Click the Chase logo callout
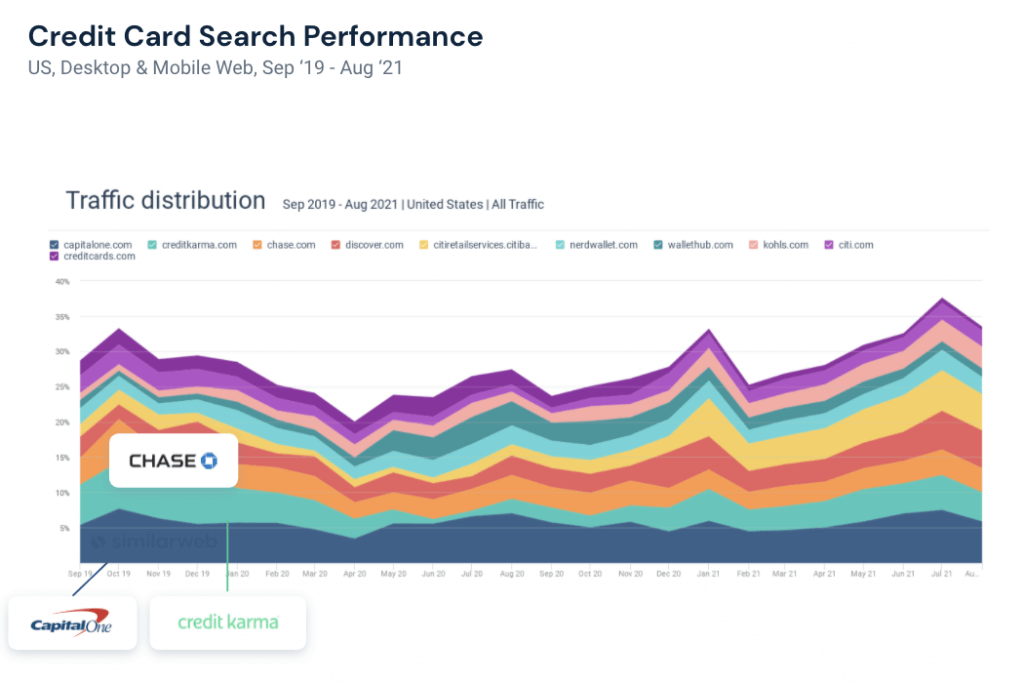Screen dimensions: 1024x683 (173, 460)
